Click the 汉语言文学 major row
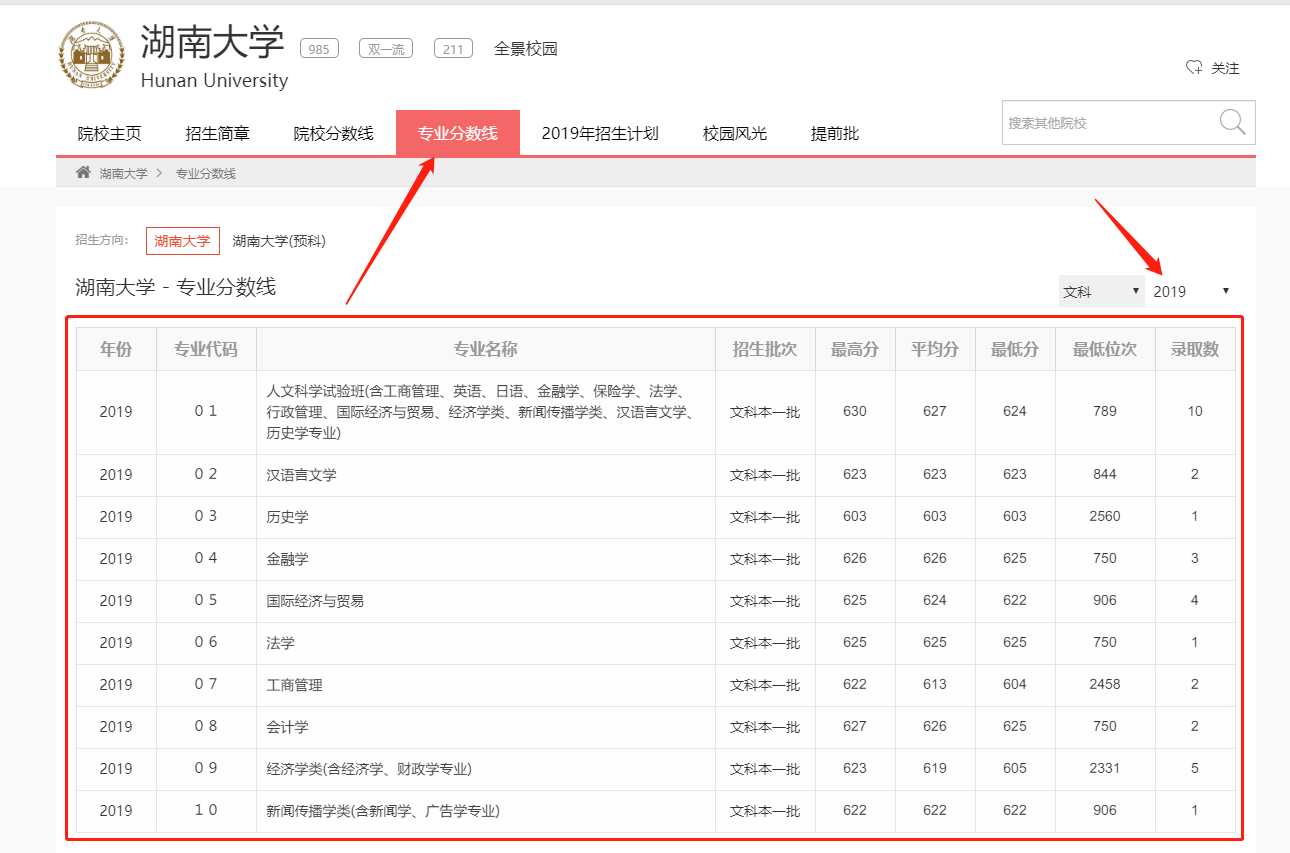1290x853 pixels. [656, 475]
